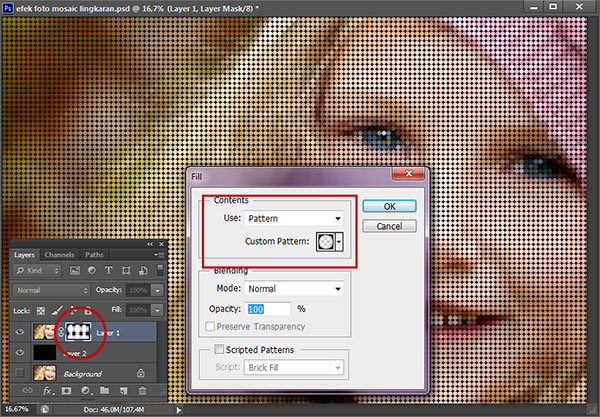
Task: Click lock image pixels brush icon
Action: click(x=57, y=310)
